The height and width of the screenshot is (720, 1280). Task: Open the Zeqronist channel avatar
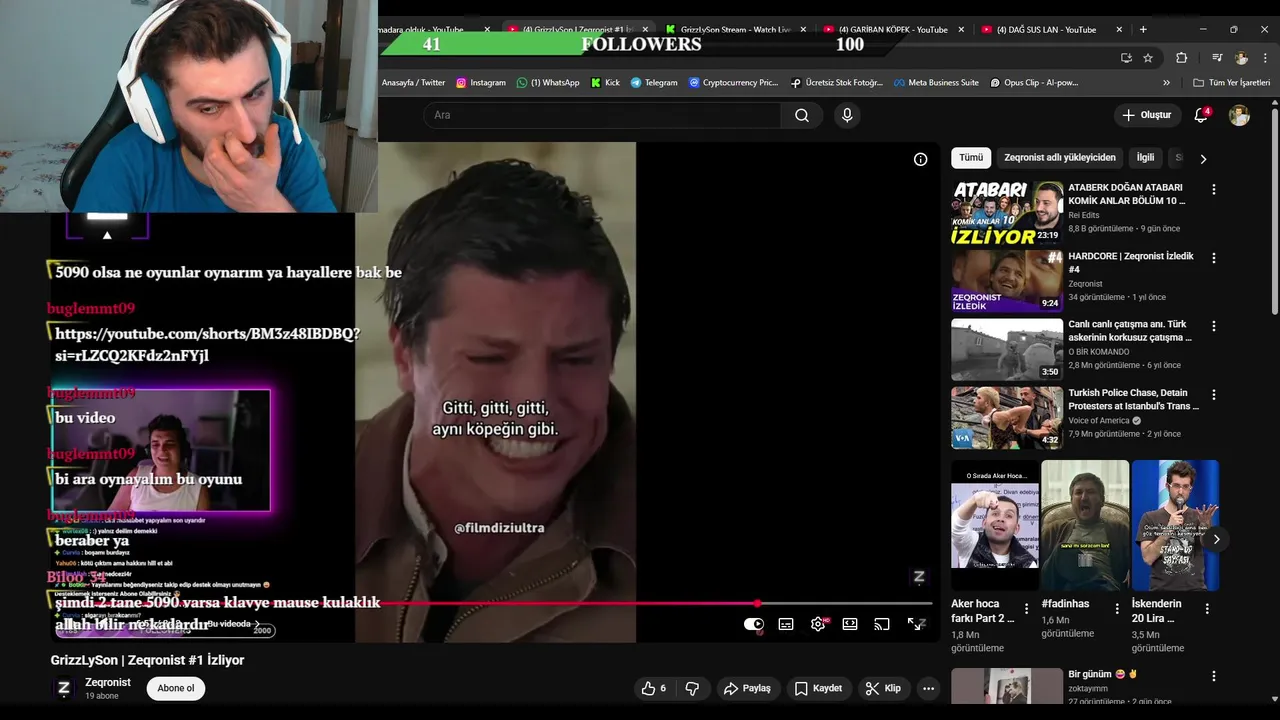point(64,688)
